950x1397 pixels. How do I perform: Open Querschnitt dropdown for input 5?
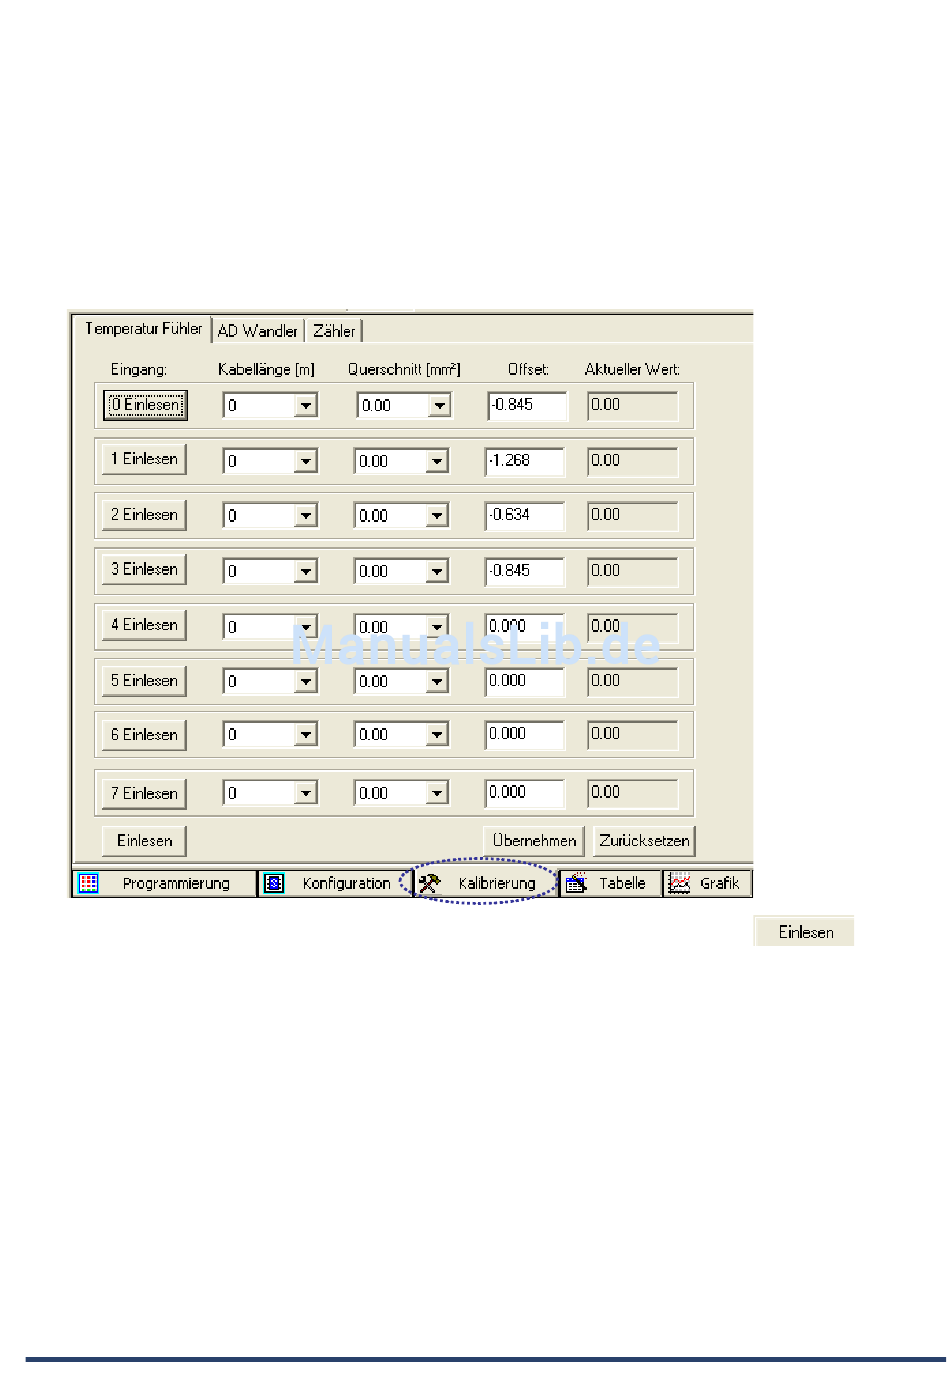(437, 682)
